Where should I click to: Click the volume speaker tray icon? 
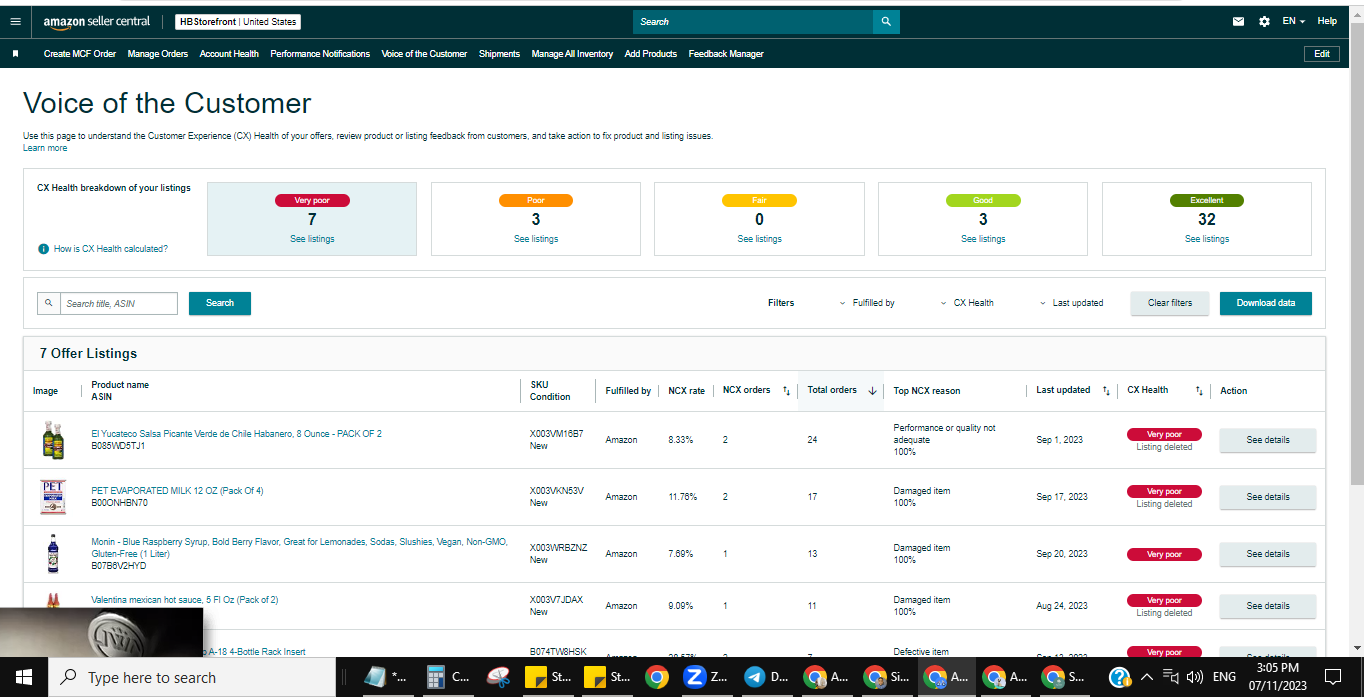(x=1195, y=677)
